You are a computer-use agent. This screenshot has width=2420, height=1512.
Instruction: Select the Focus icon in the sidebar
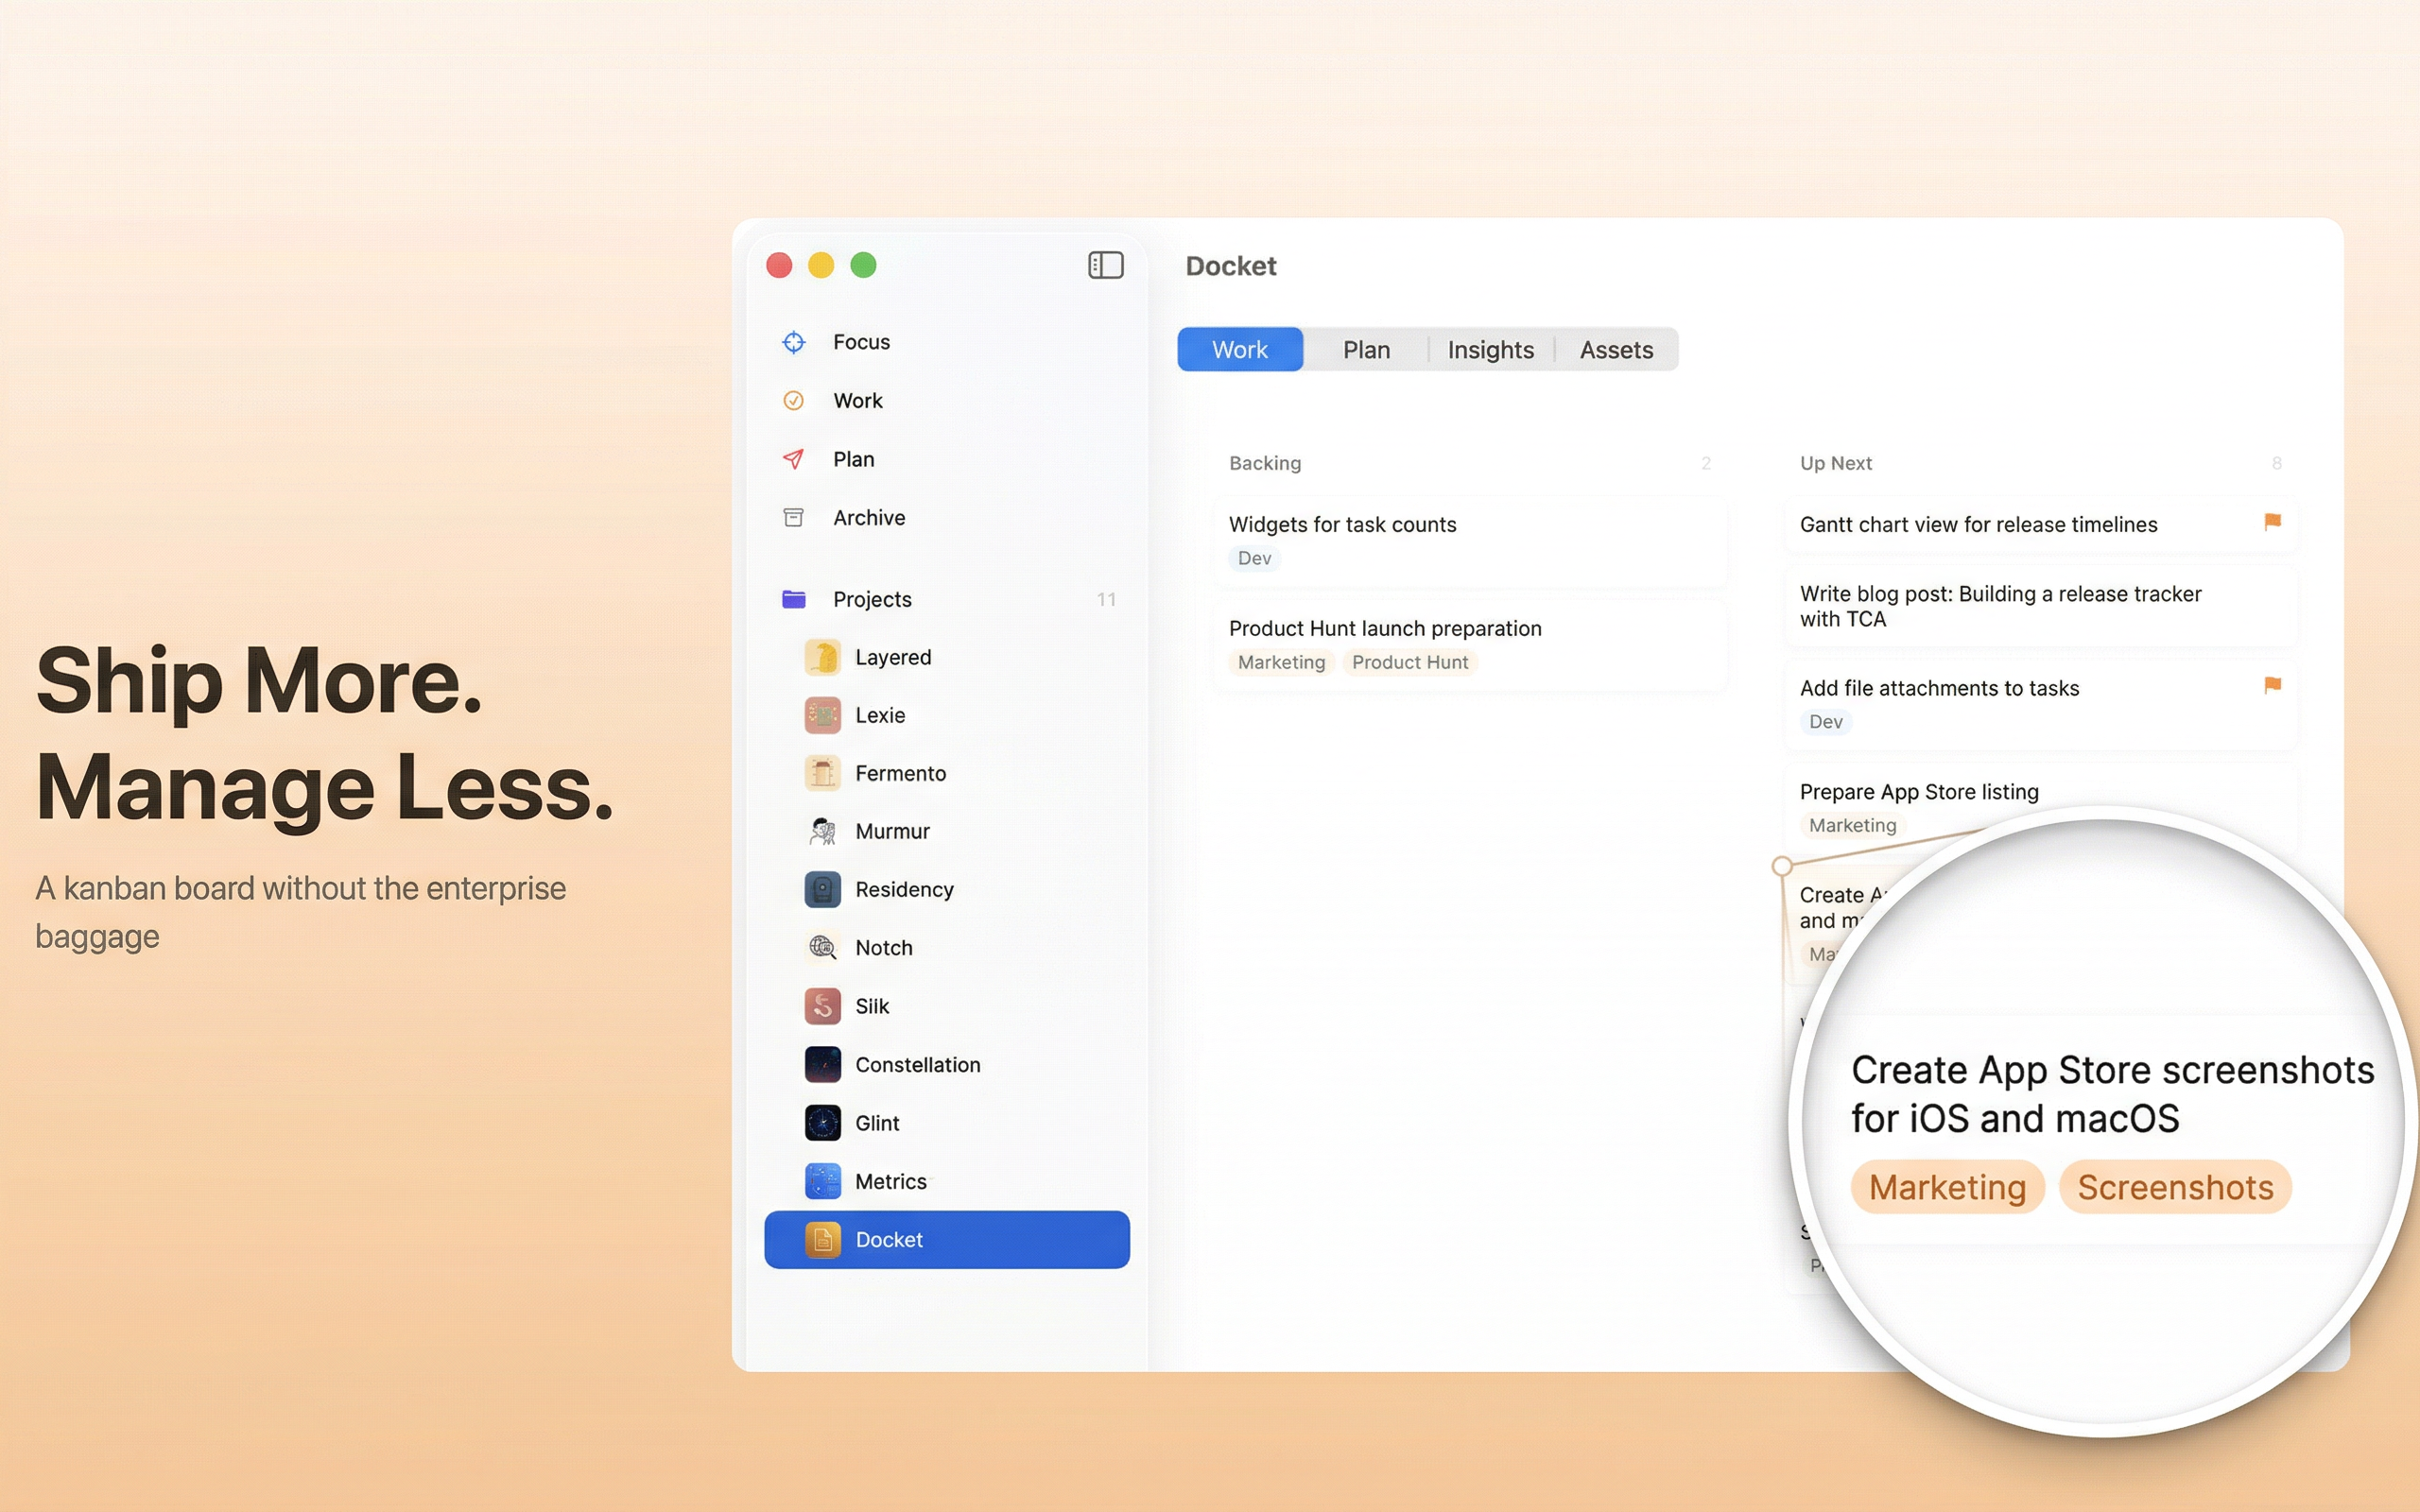(x=793, y=341)
